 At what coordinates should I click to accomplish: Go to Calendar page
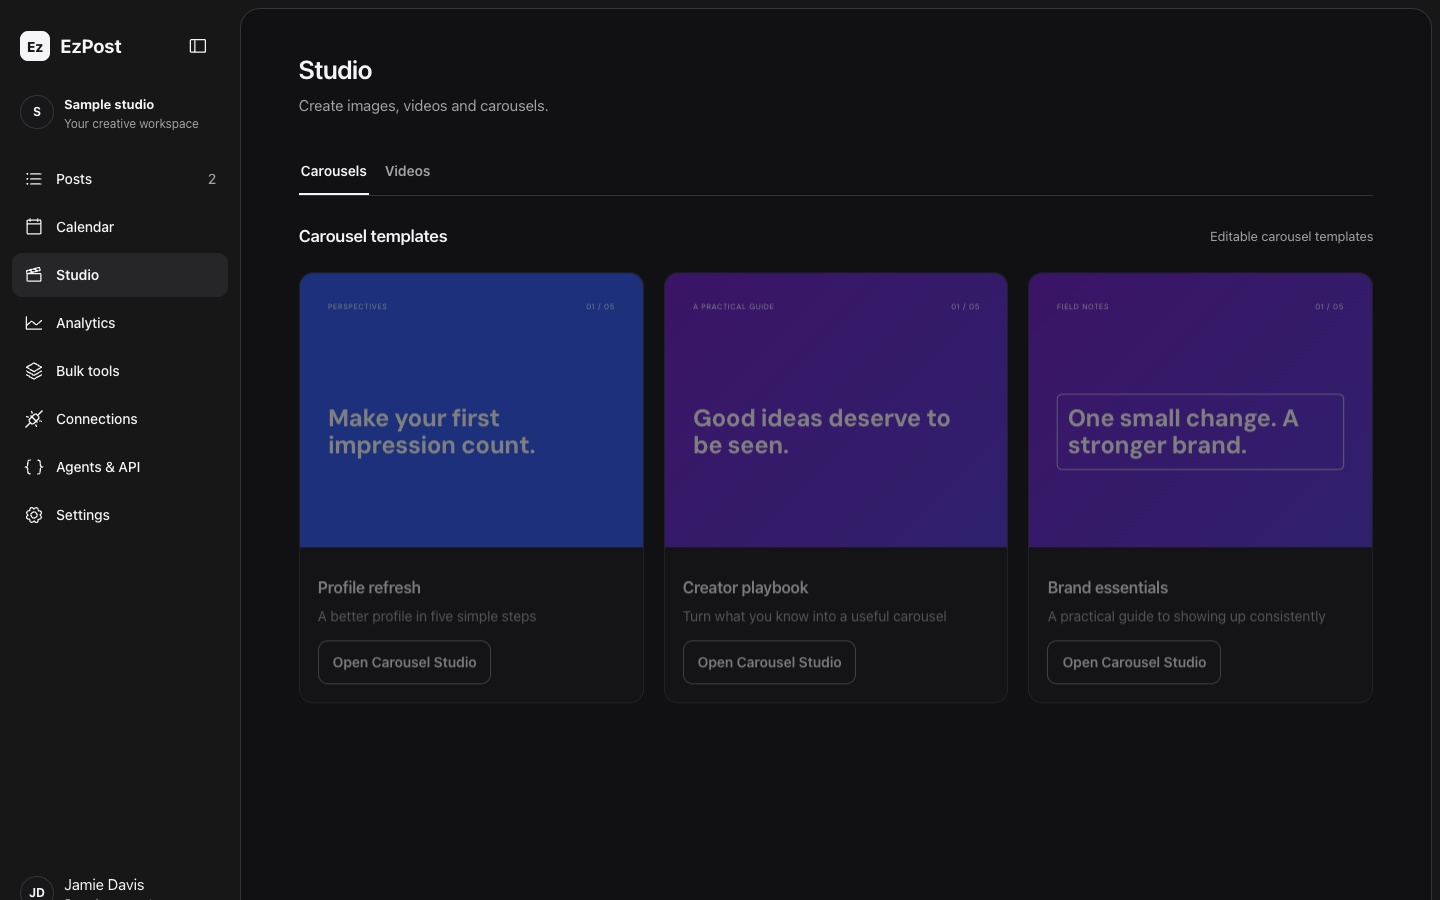[x=120, y=227]
